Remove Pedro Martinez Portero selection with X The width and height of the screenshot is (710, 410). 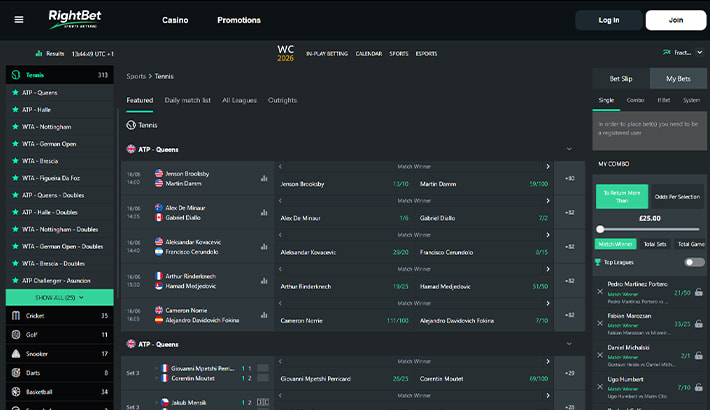click(x=600, y=292)
